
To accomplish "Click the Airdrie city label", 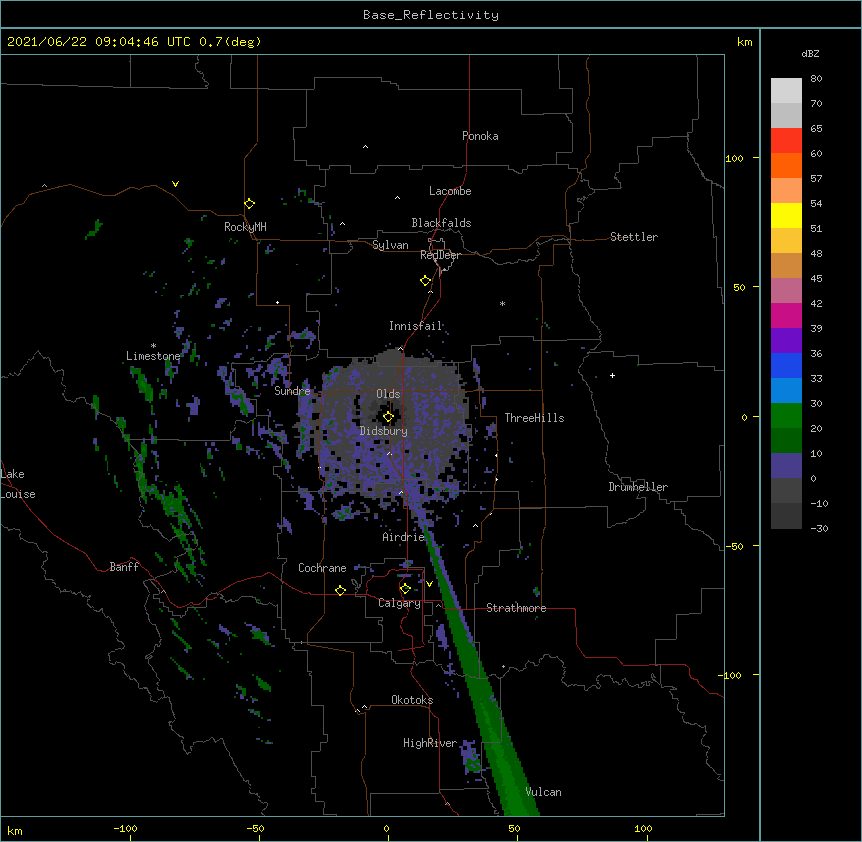I will click(x=403, y=537).
